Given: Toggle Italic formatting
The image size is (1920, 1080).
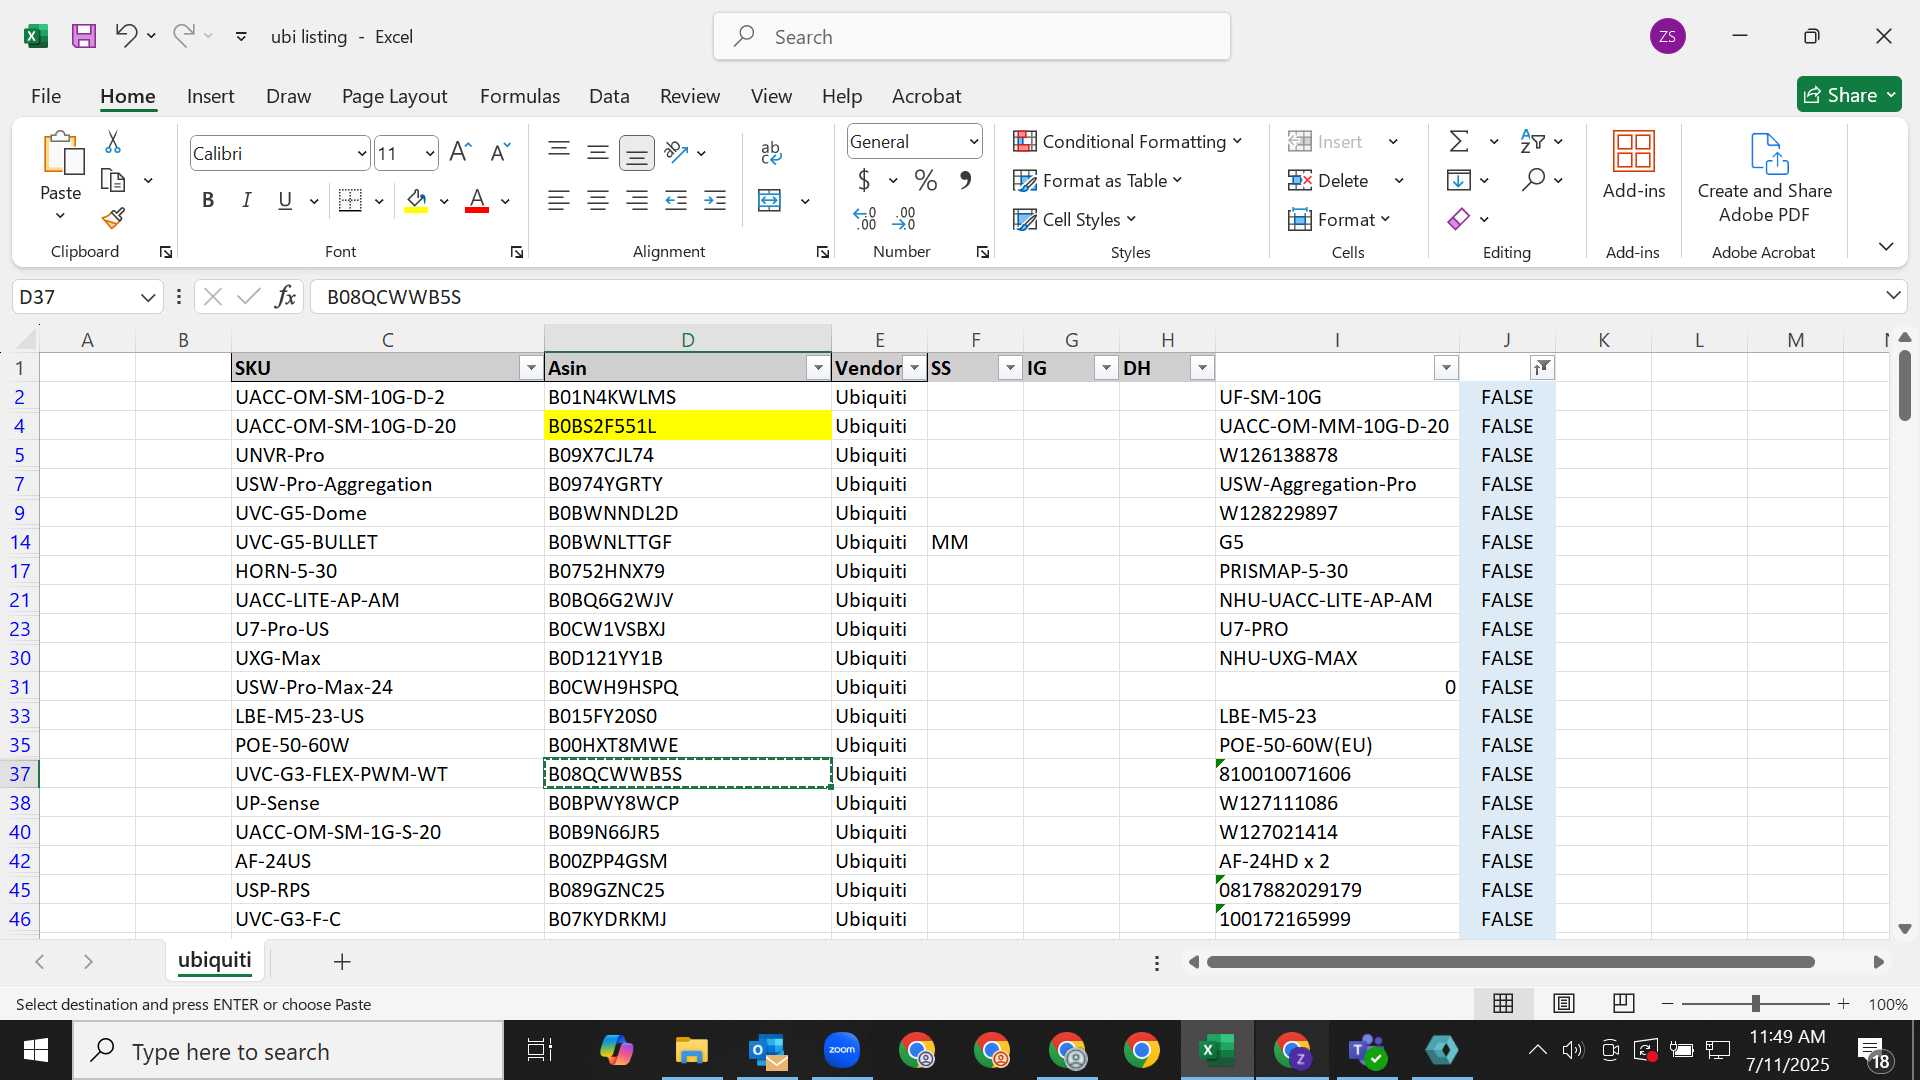Looking at the screenshot, I should click(x=246, y=200).
